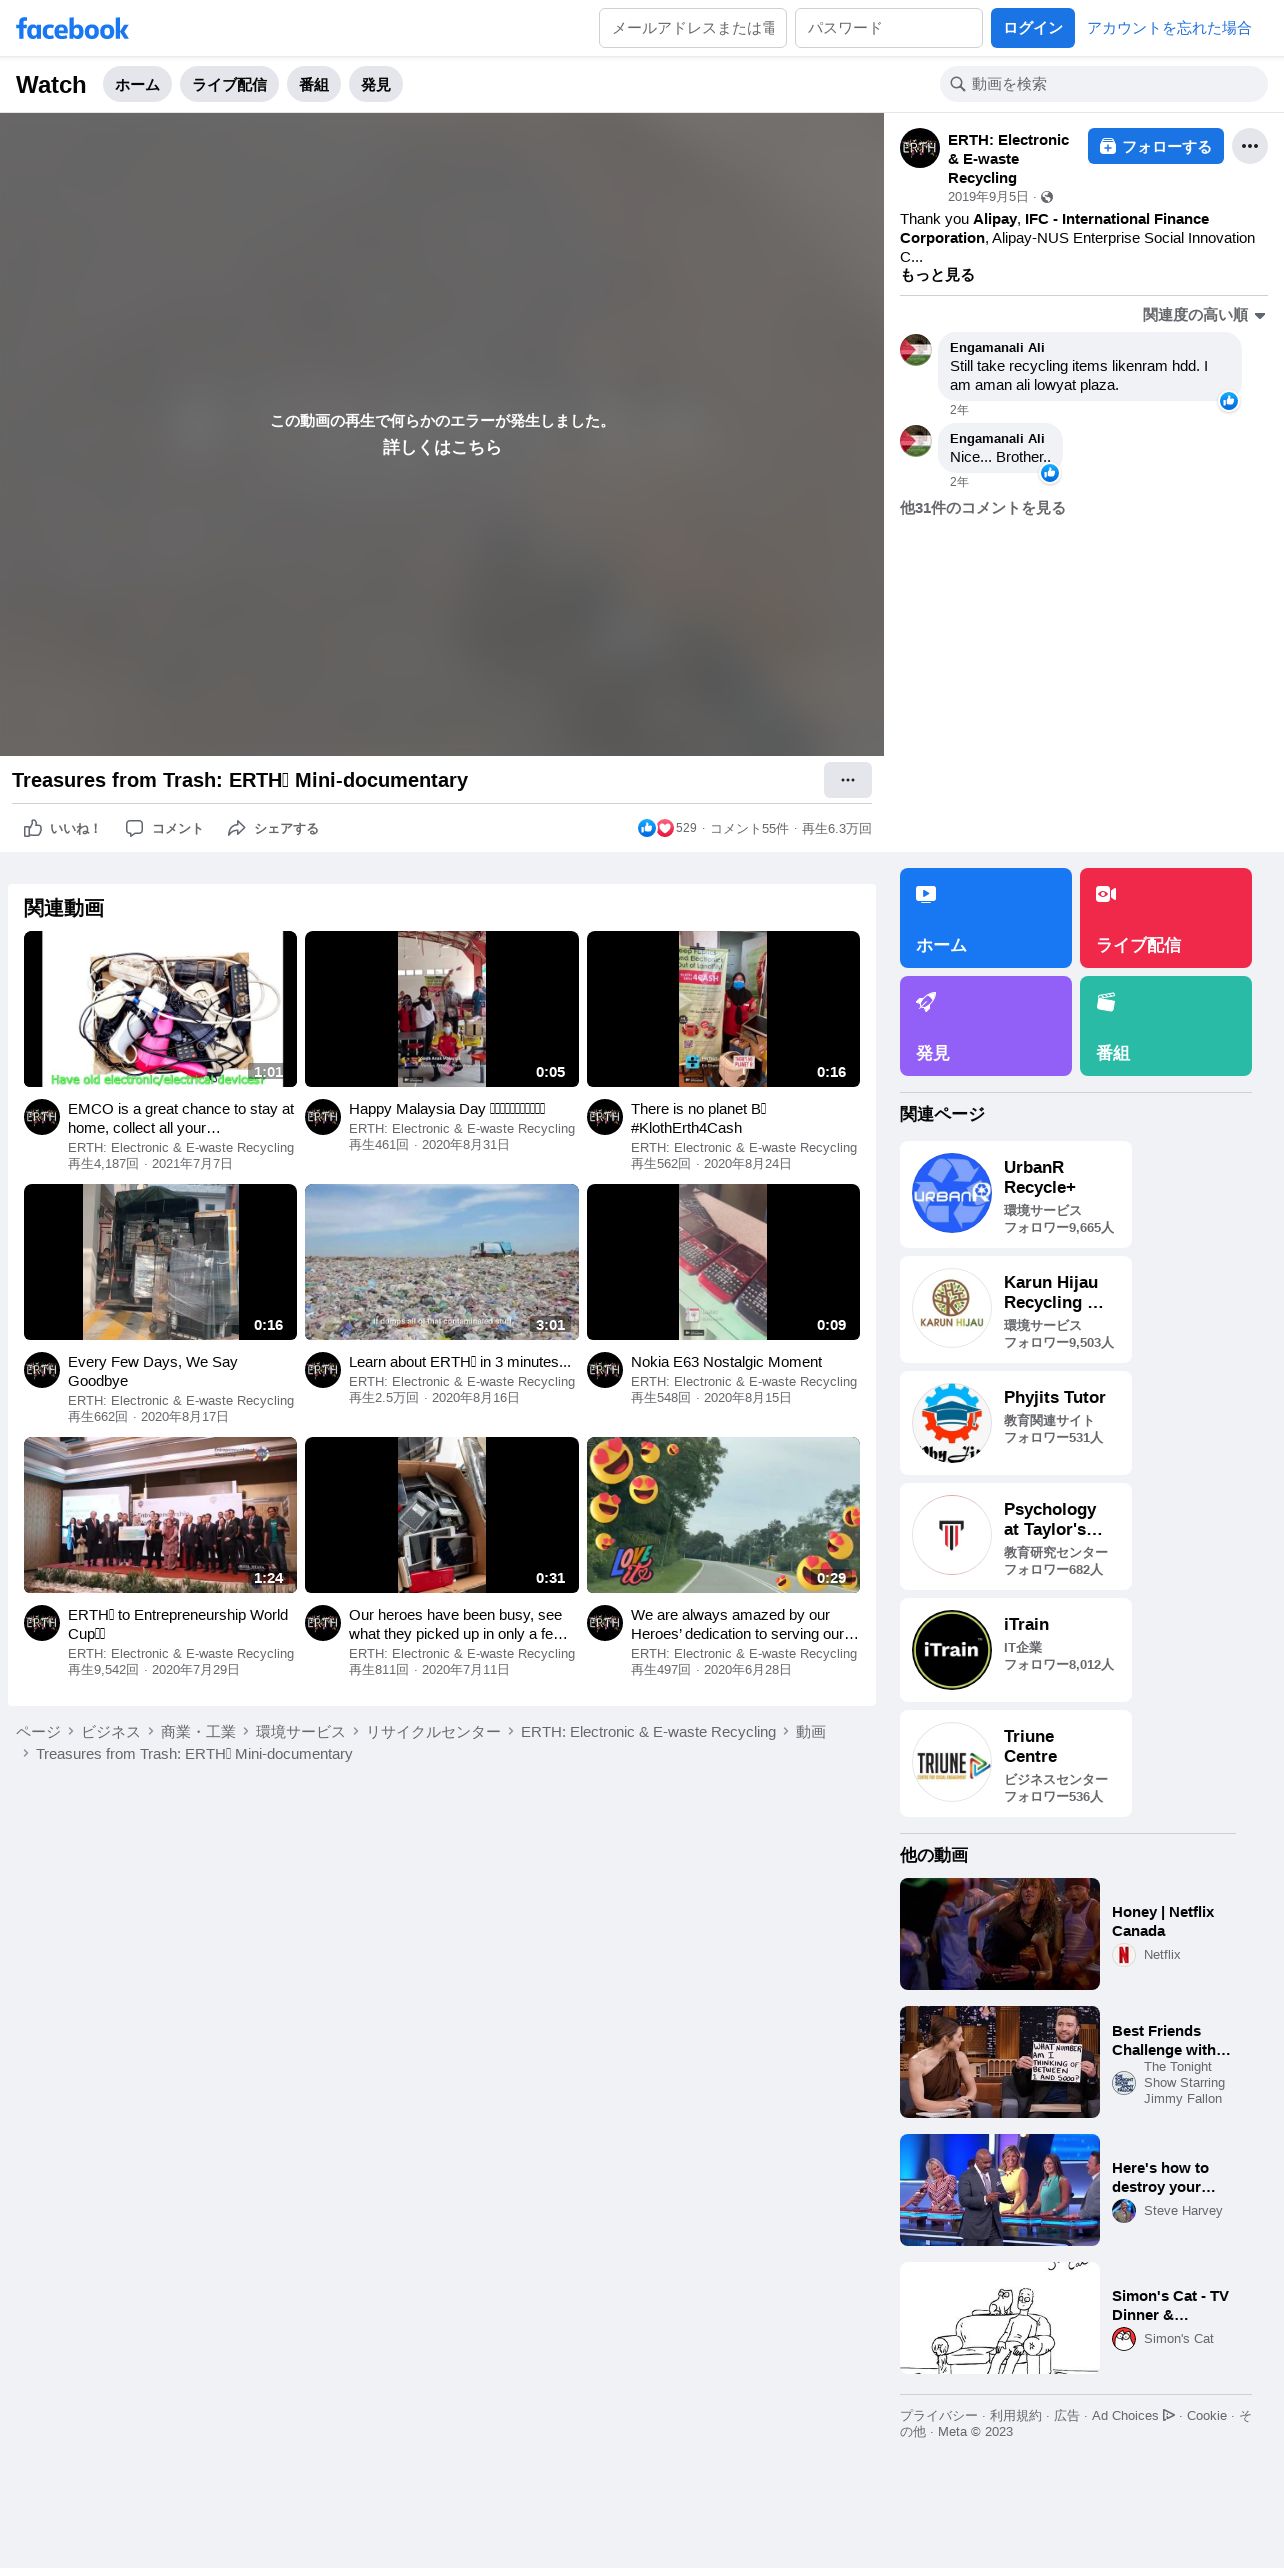This screenshot has height=2568, width=1284.
Task: Open the Happy Malaysia Day video thumbnail
Action: [441, 1009]
